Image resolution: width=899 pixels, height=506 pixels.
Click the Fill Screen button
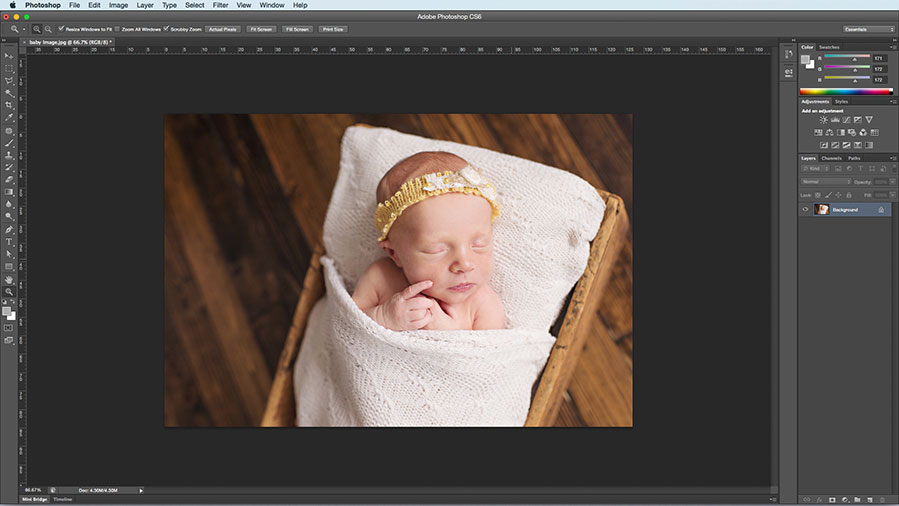[297, 29]
